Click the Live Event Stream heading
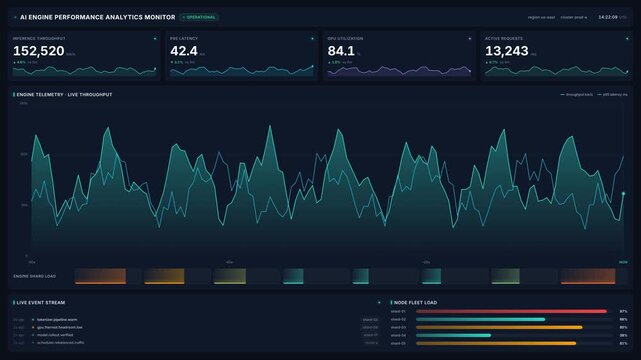 pyautogui.click(x=40, y=303)
